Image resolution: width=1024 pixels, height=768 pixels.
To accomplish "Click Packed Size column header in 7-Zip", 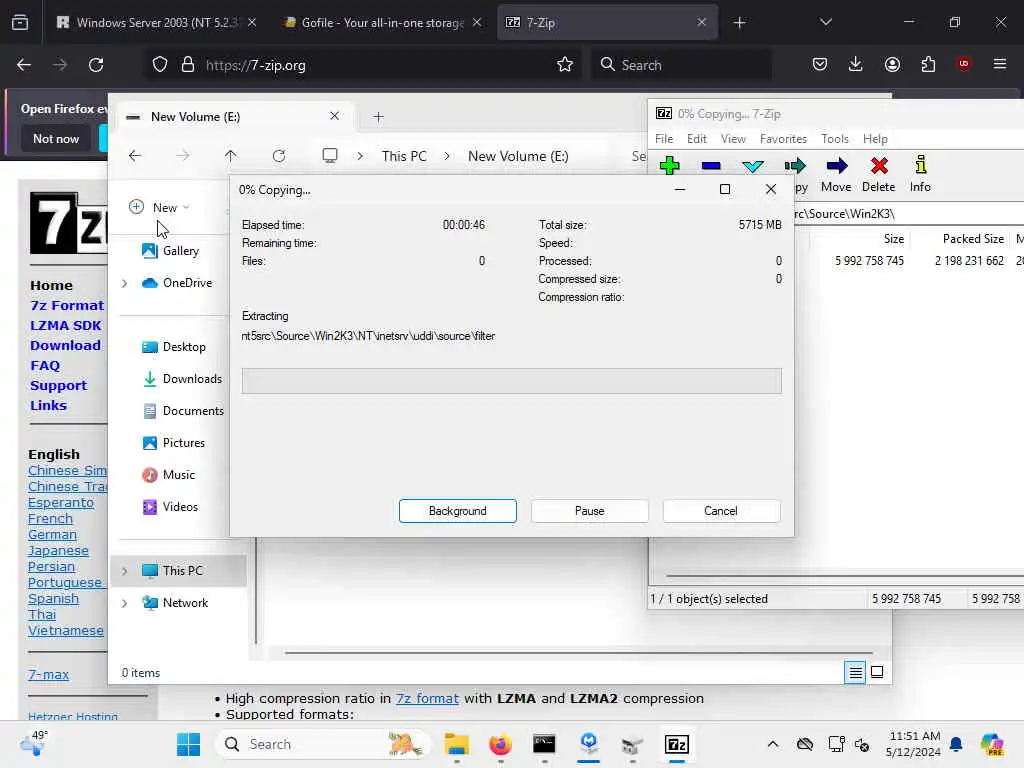I will [972, 239].
